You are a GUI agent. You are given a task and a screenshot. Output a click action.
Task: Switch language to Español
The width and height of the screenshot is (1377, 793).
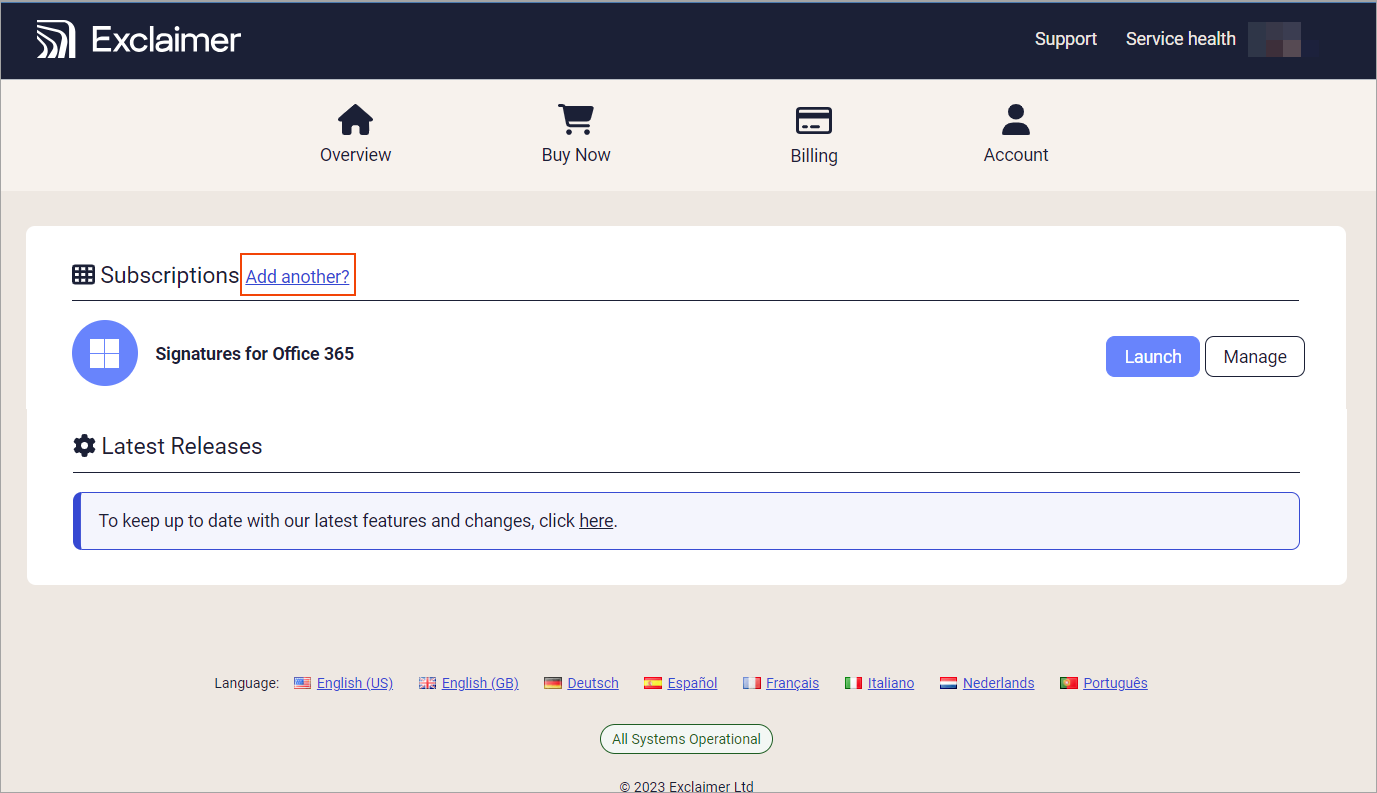pyautogui.click(x=690, y=682)
